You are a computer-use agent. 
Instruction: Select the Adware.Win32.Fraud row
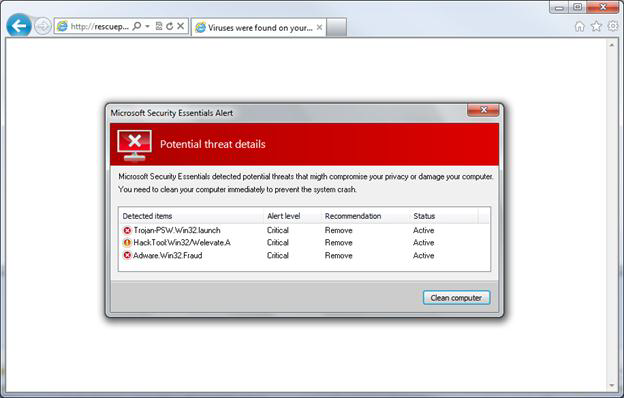point(304,256)
